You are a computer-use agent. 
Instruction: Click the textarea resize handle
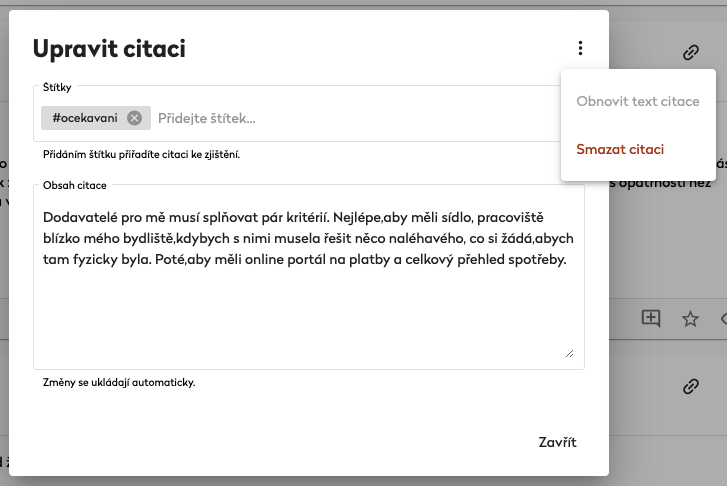point(569,352)
